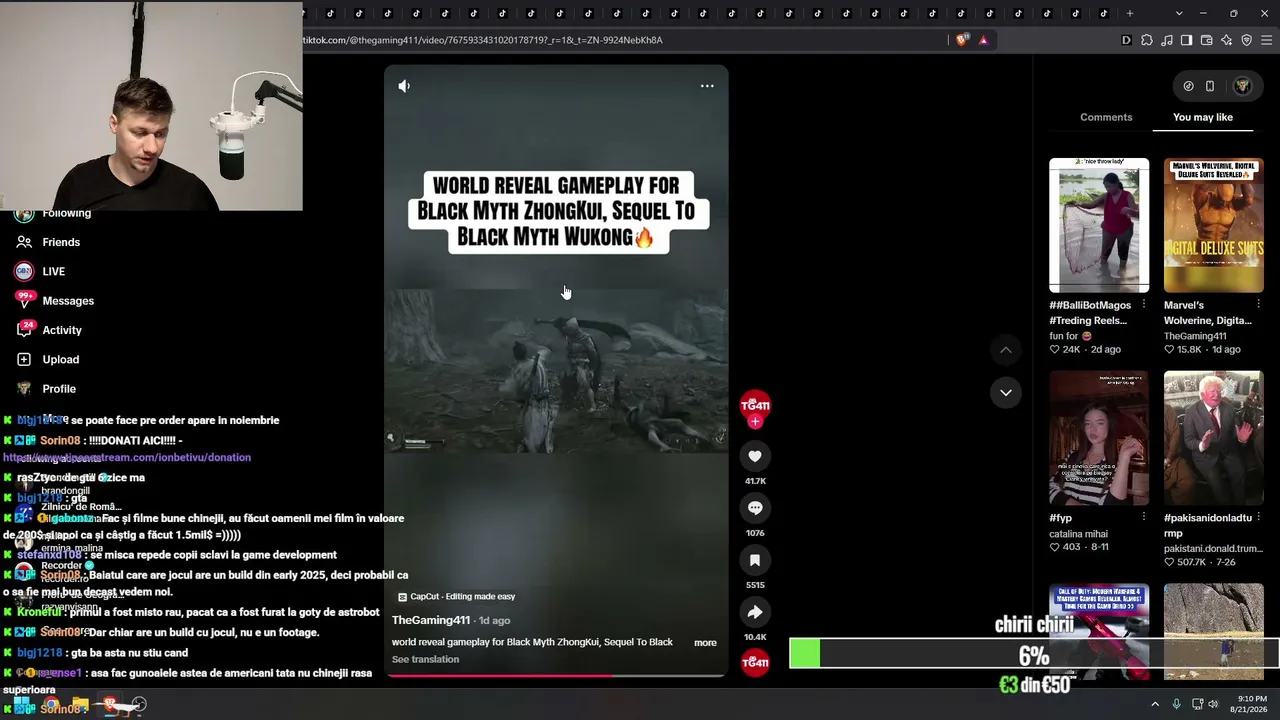The height and width of the screenshot is (720, 1280).
Task: Go to the next video
Action: pyautogui.click(x=1005, y=392)
